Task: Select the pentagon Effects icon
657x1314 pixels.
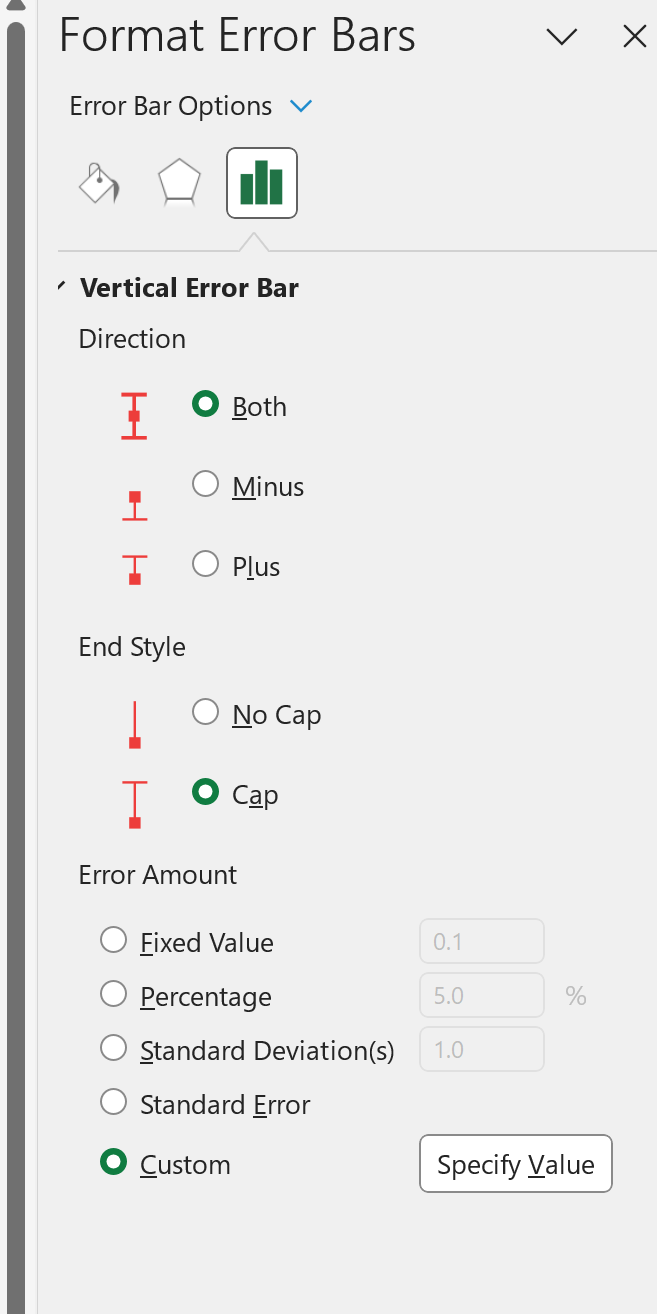Action: coord(178,183)
